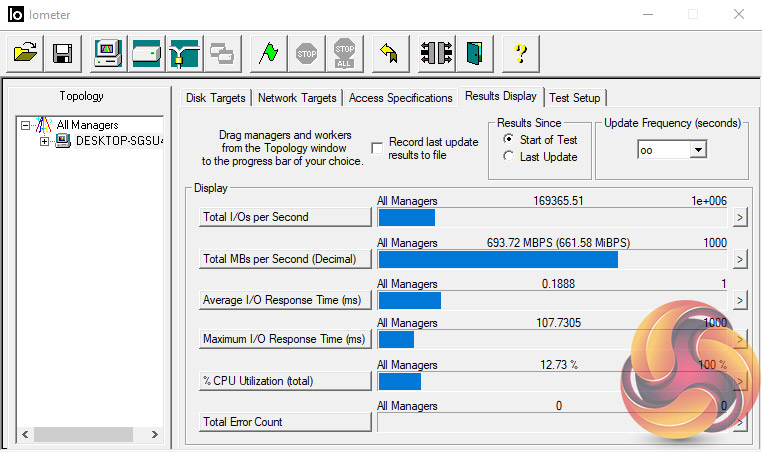Screen dimensions: 762x452
Task: Open a test configuration file
Action: [x=25, y=53]
